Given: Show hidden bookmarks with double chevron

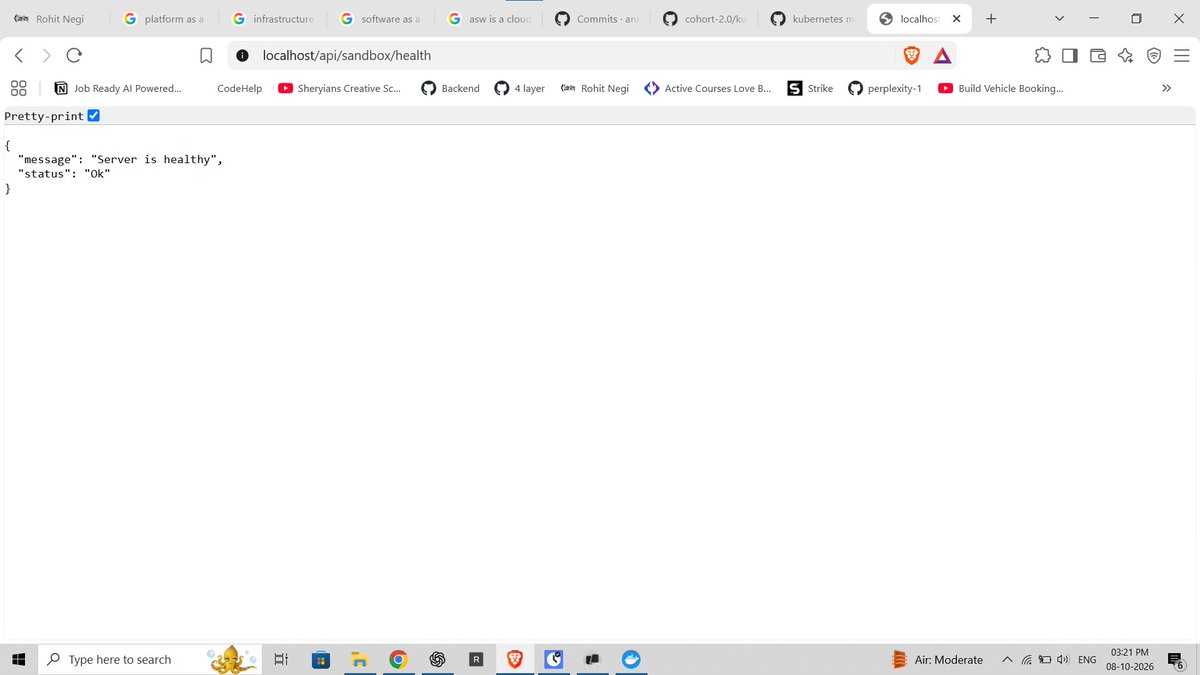Looking at the screenshot, I should (x=1166, y=88).
